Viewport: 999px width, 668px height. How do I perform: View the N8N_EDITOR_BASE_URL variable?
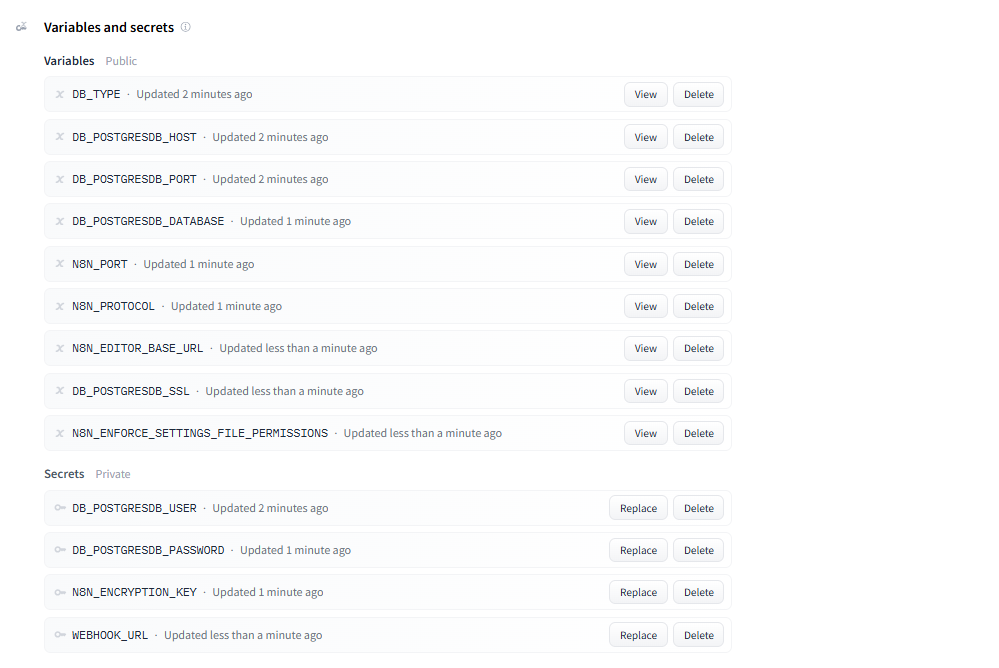click(x=645, y=348)
